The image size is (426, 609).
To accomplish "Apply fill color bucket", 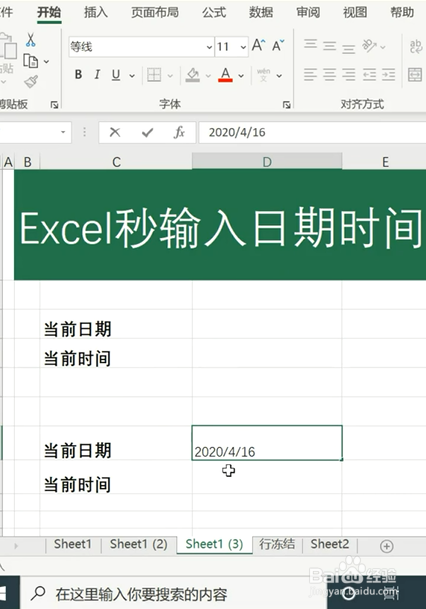I will click(x=193, y=75).
